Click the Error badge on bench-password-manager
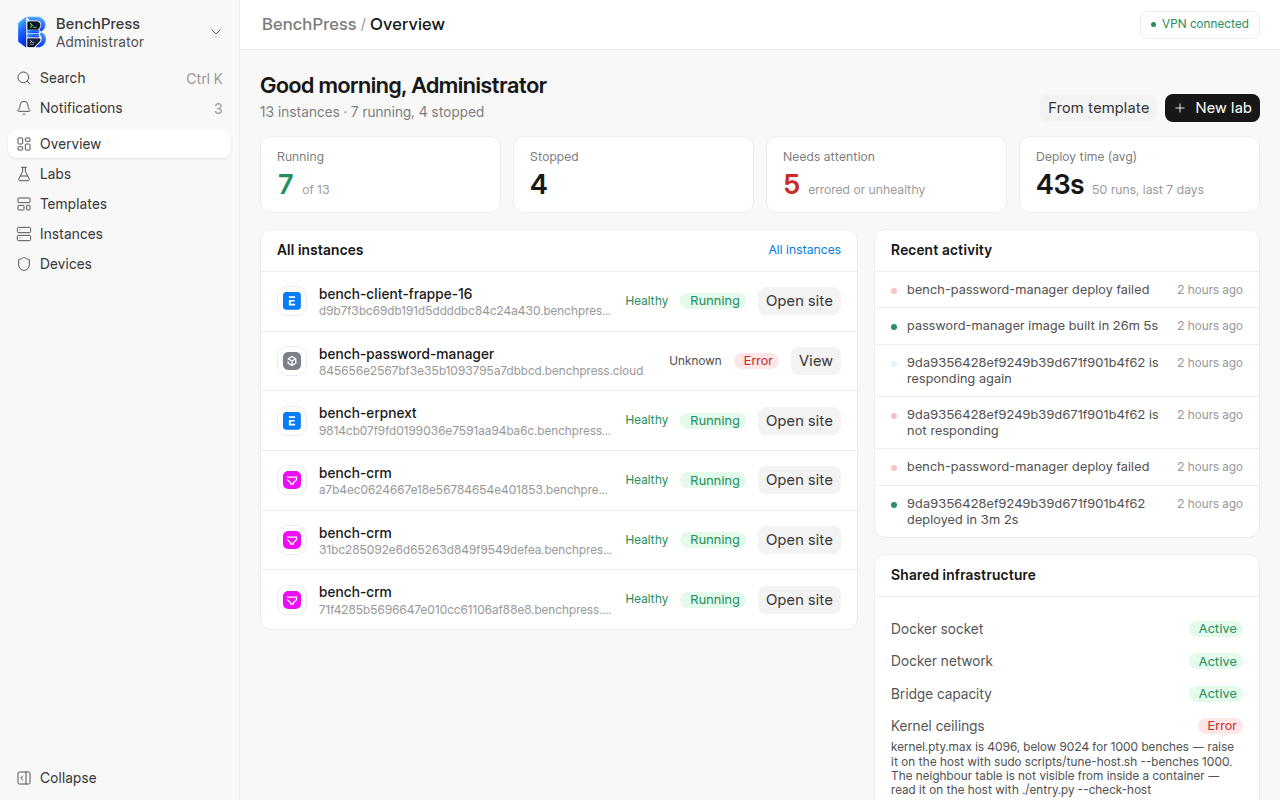This screenshot has height=800, width=1280. click(758, 361)
